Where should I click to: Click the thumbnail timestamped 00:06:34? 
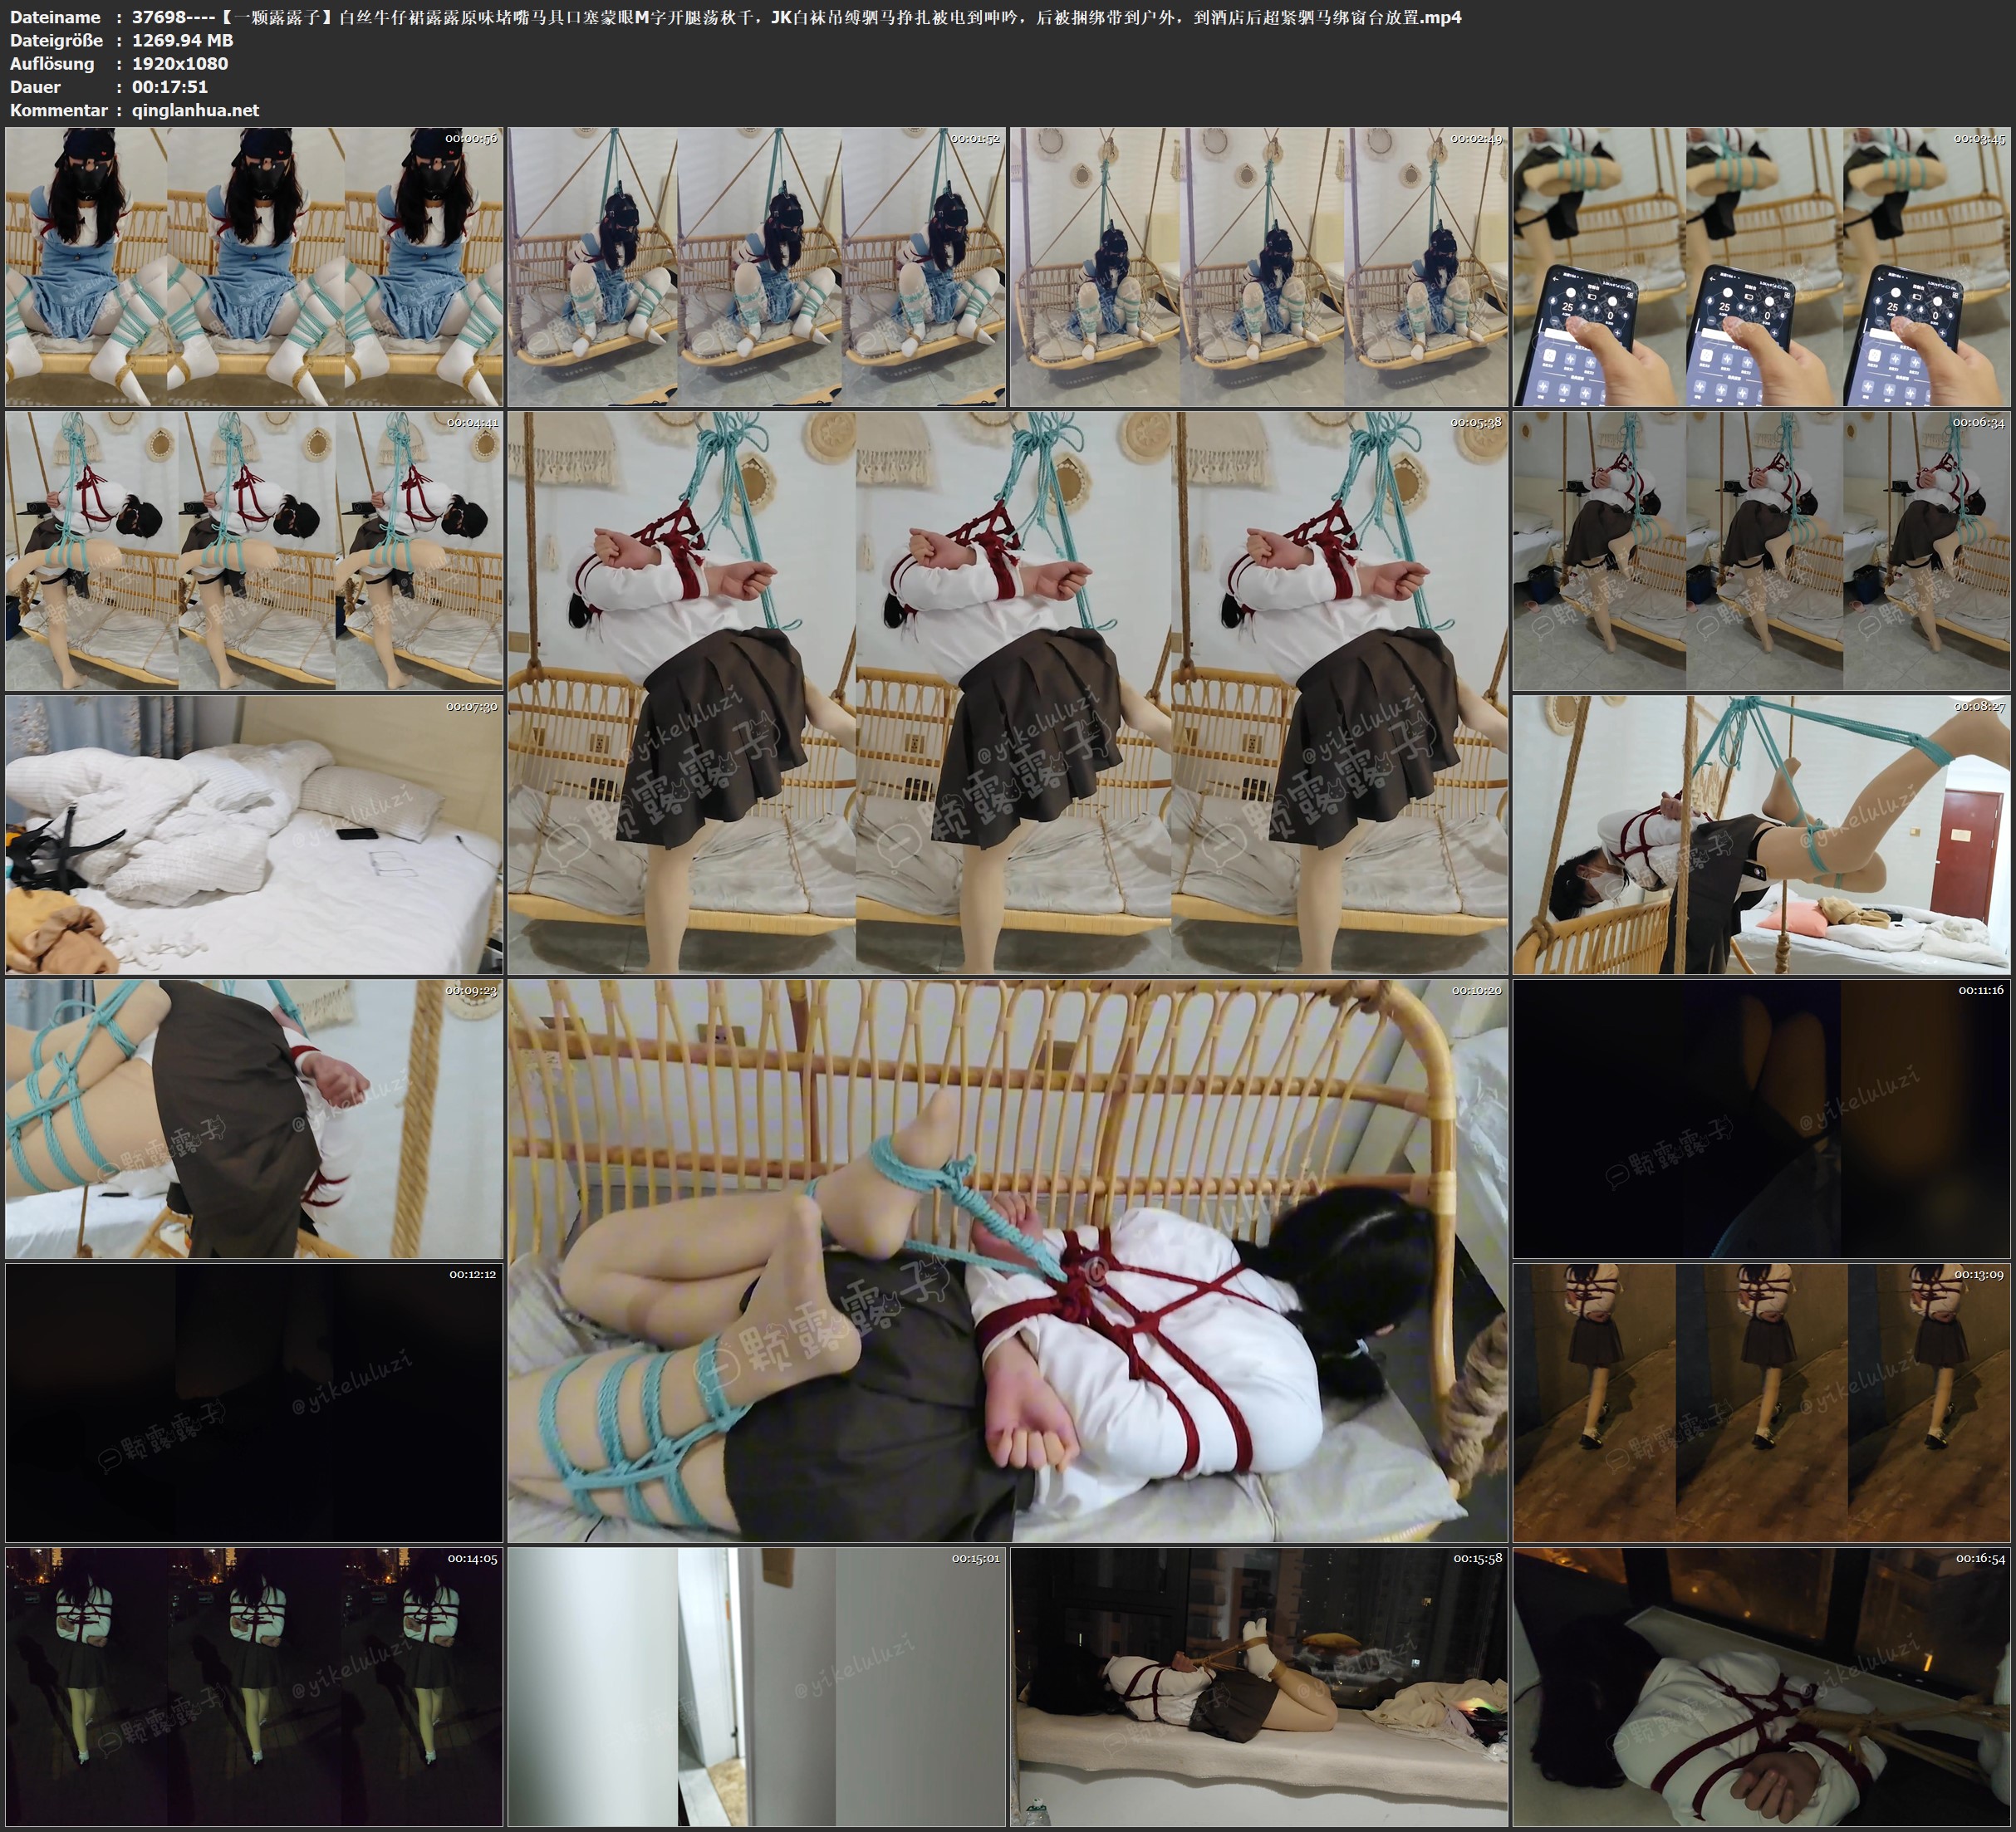pyautogui.click(x=1760, y=551)
